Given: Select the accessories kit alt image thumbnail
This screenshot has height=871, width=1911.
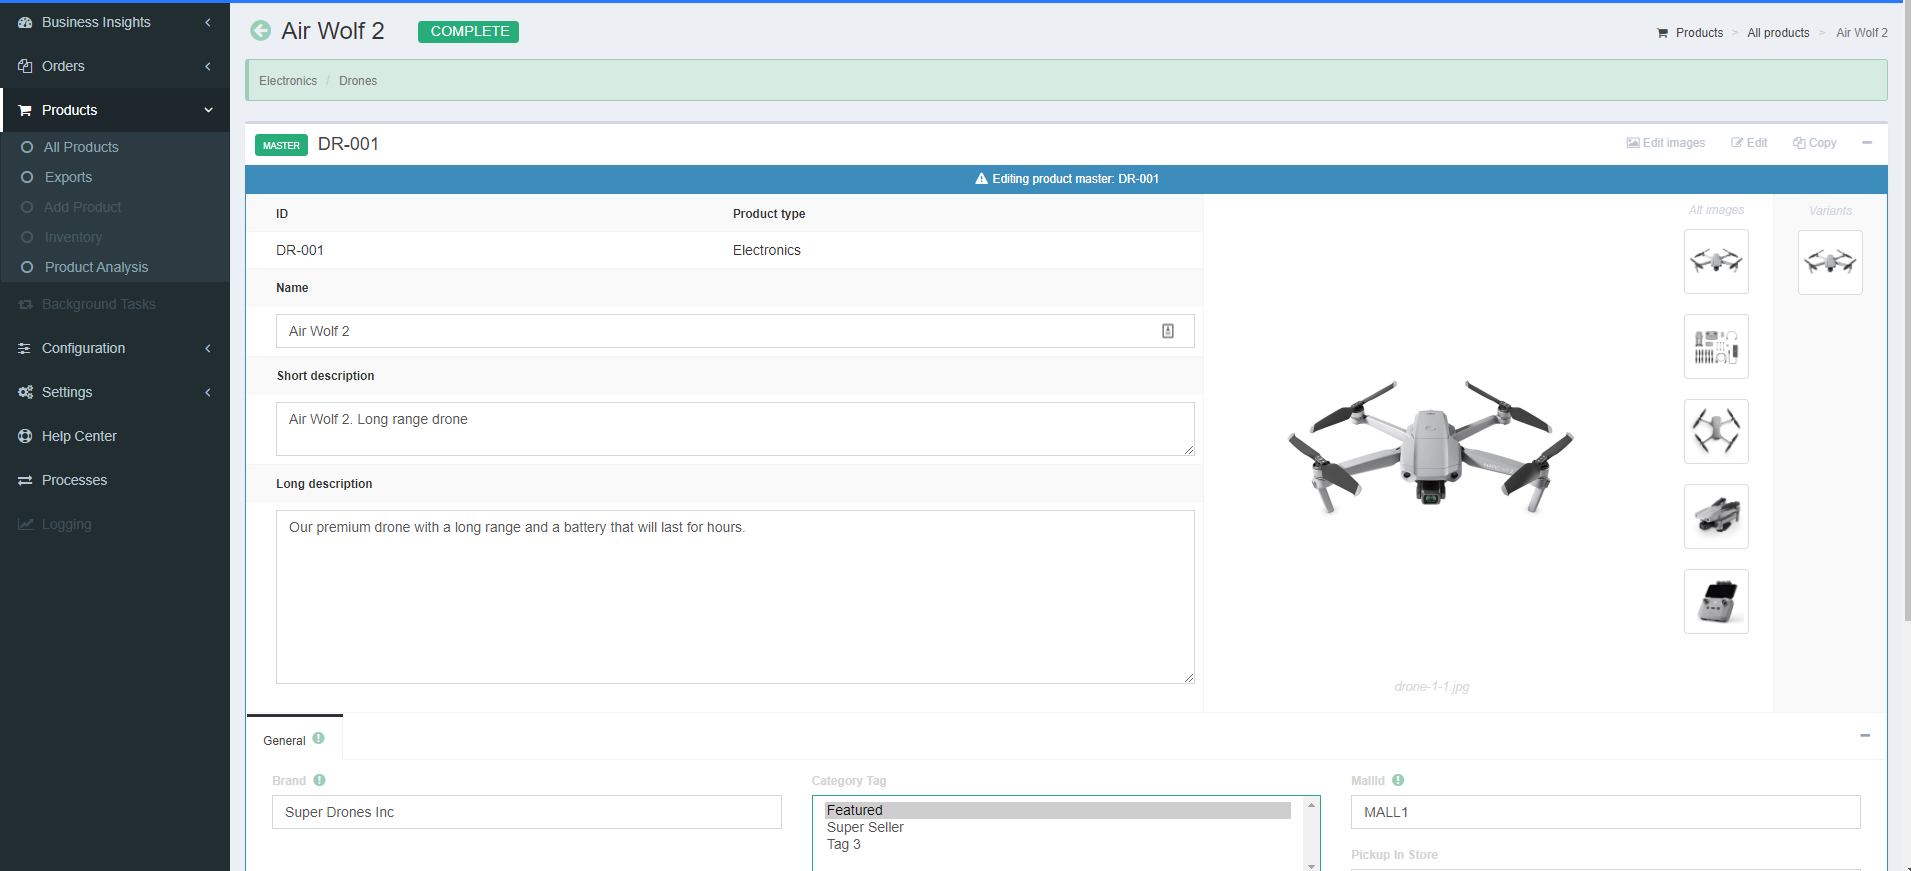Looking at the screenshot, I should point(1716,347).
